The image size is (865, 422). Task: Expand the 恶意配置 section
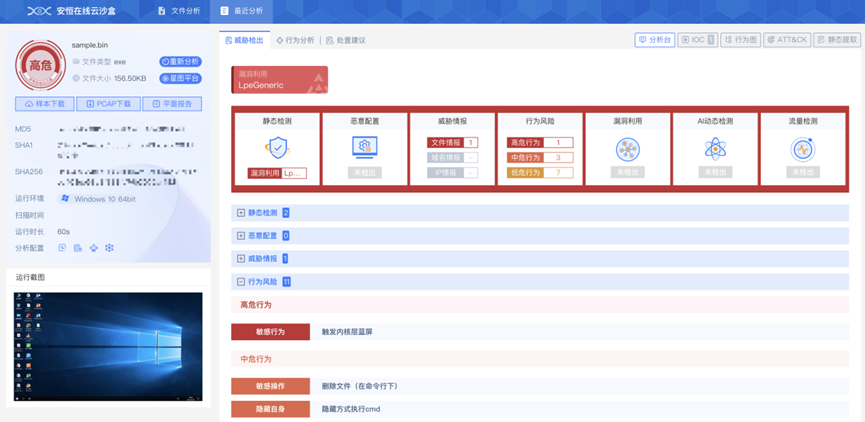(x=241, y=236)
